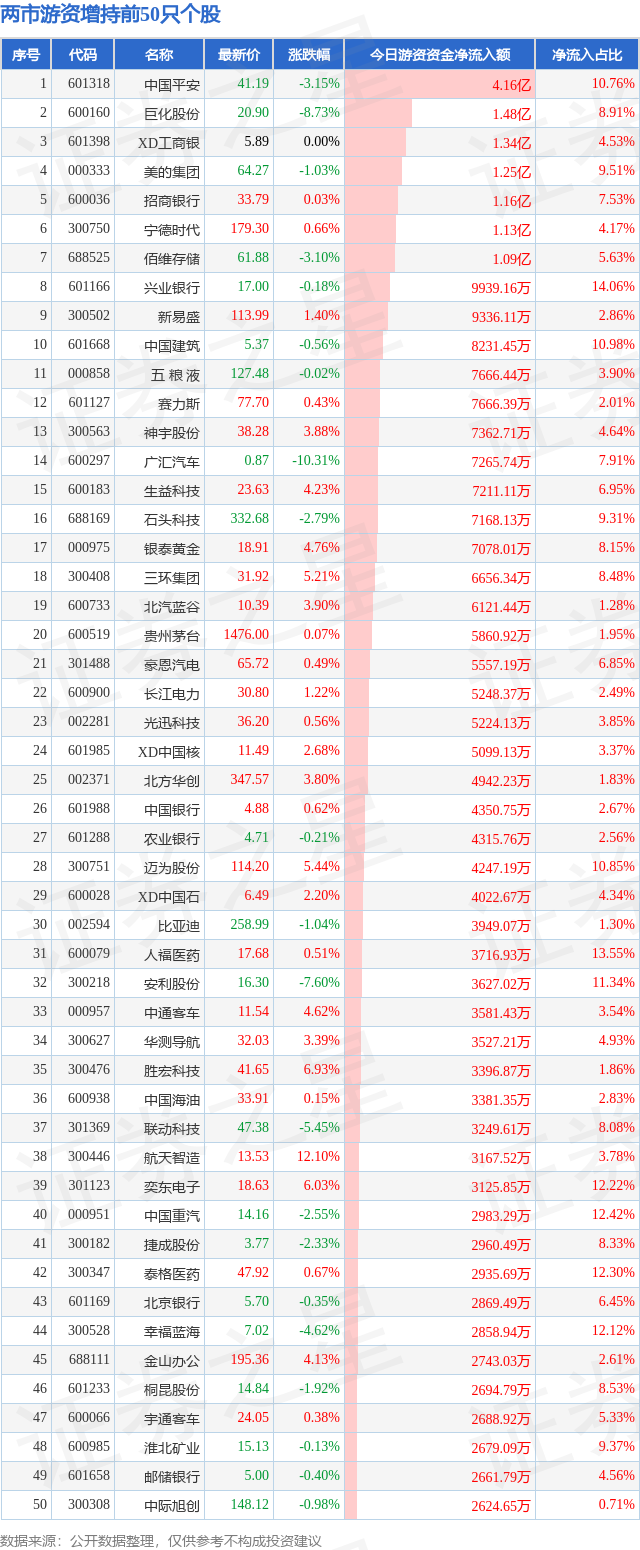Click the 代码 column header
The image size is (640, 1550).
(83, 55)
